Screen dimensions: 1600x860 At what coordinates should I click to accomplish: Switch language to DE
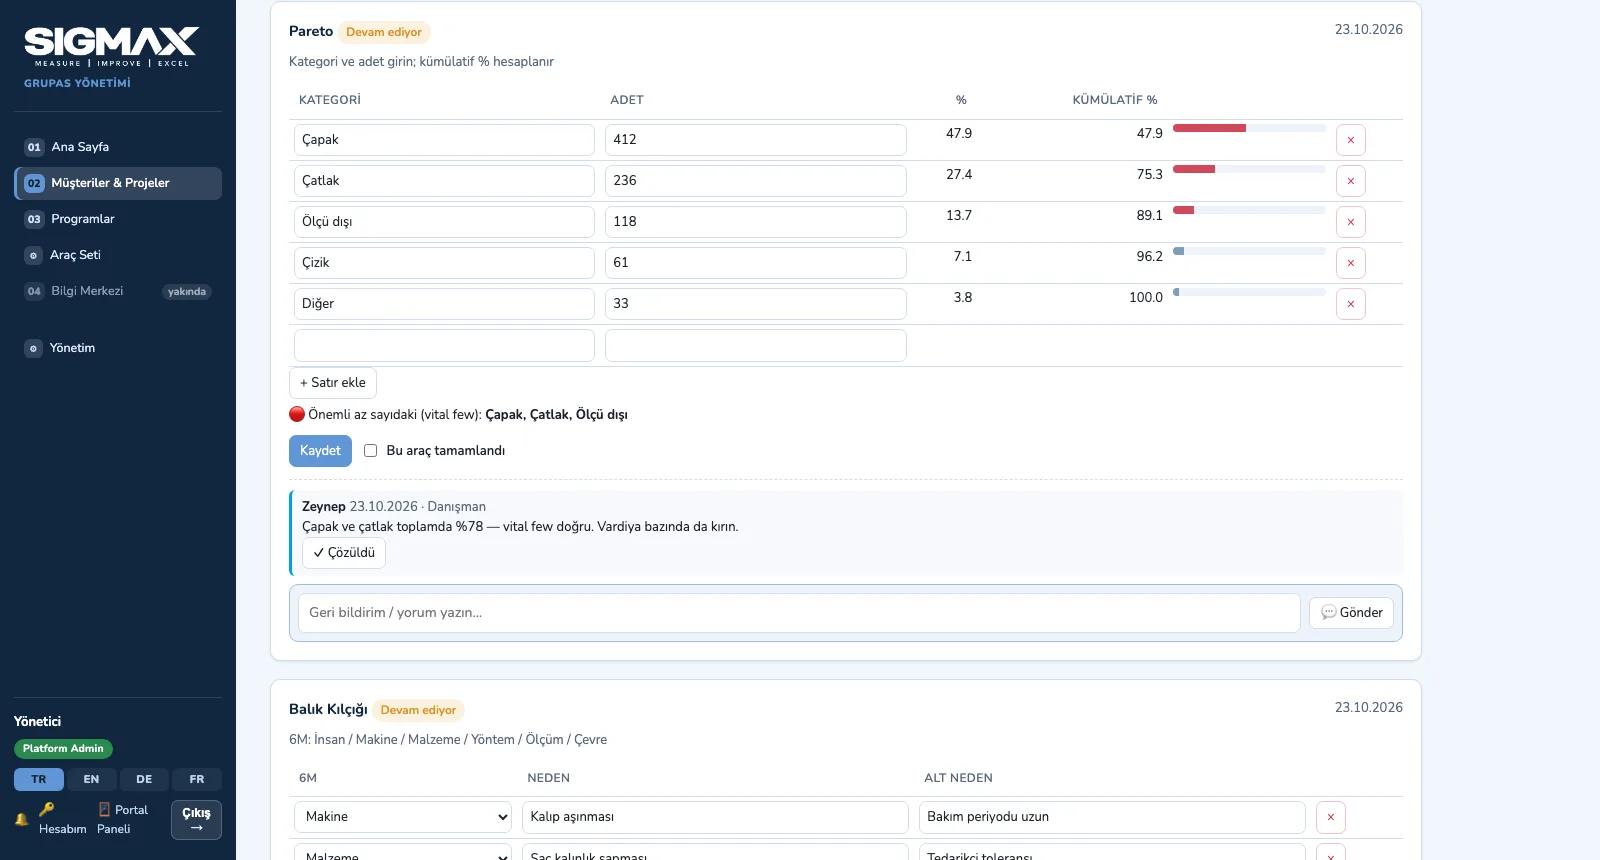click(x=144, y=779)
